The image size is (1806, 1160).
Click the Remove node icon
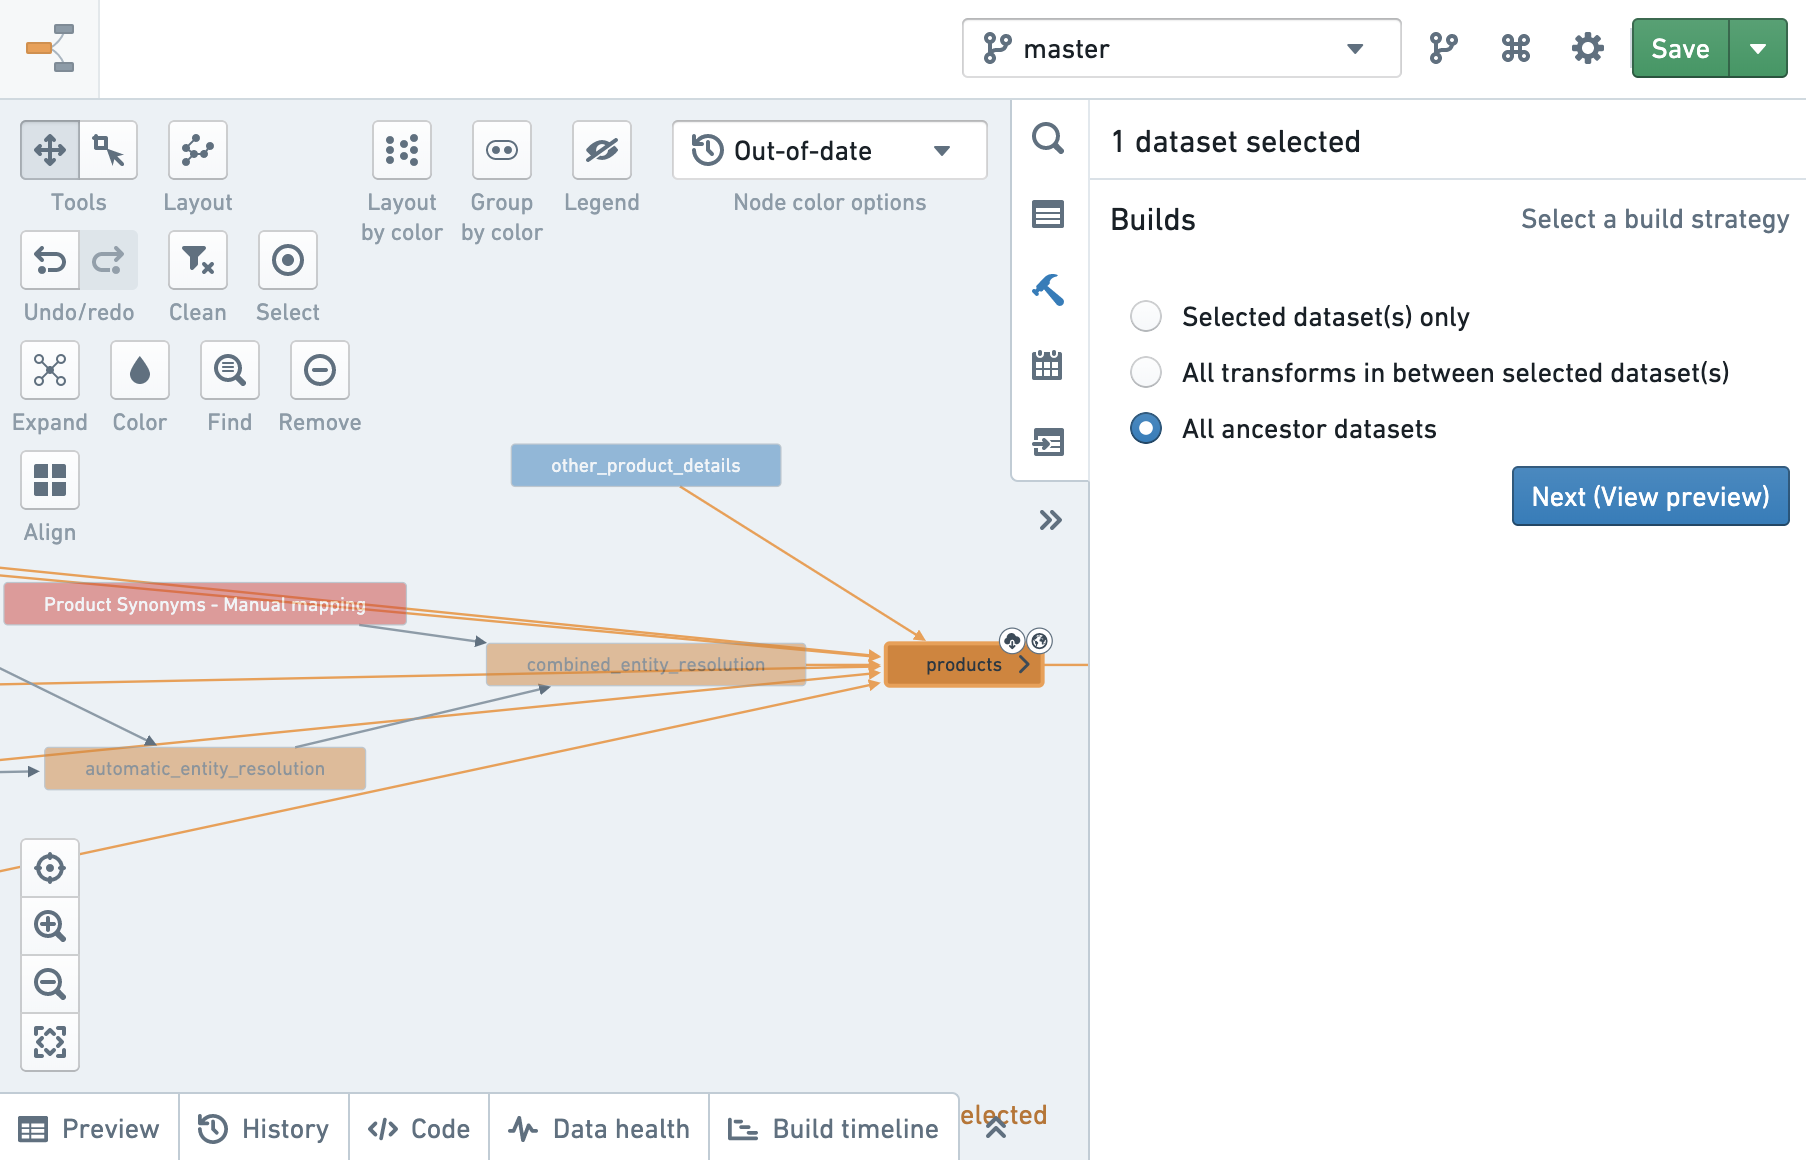click(320, 370)
